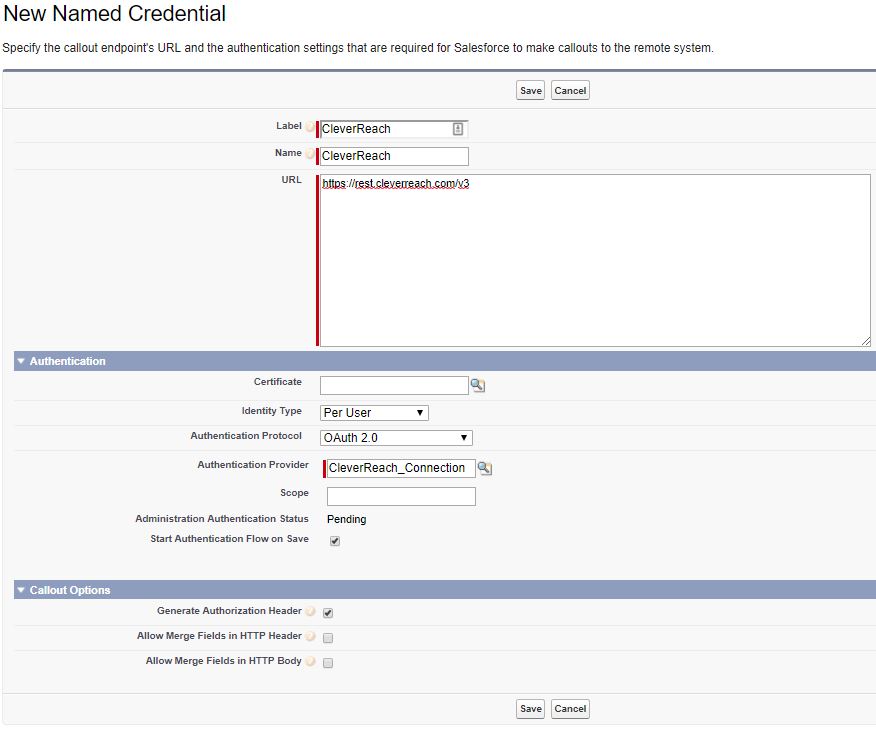Click the bottom Save button

(530, 709)
